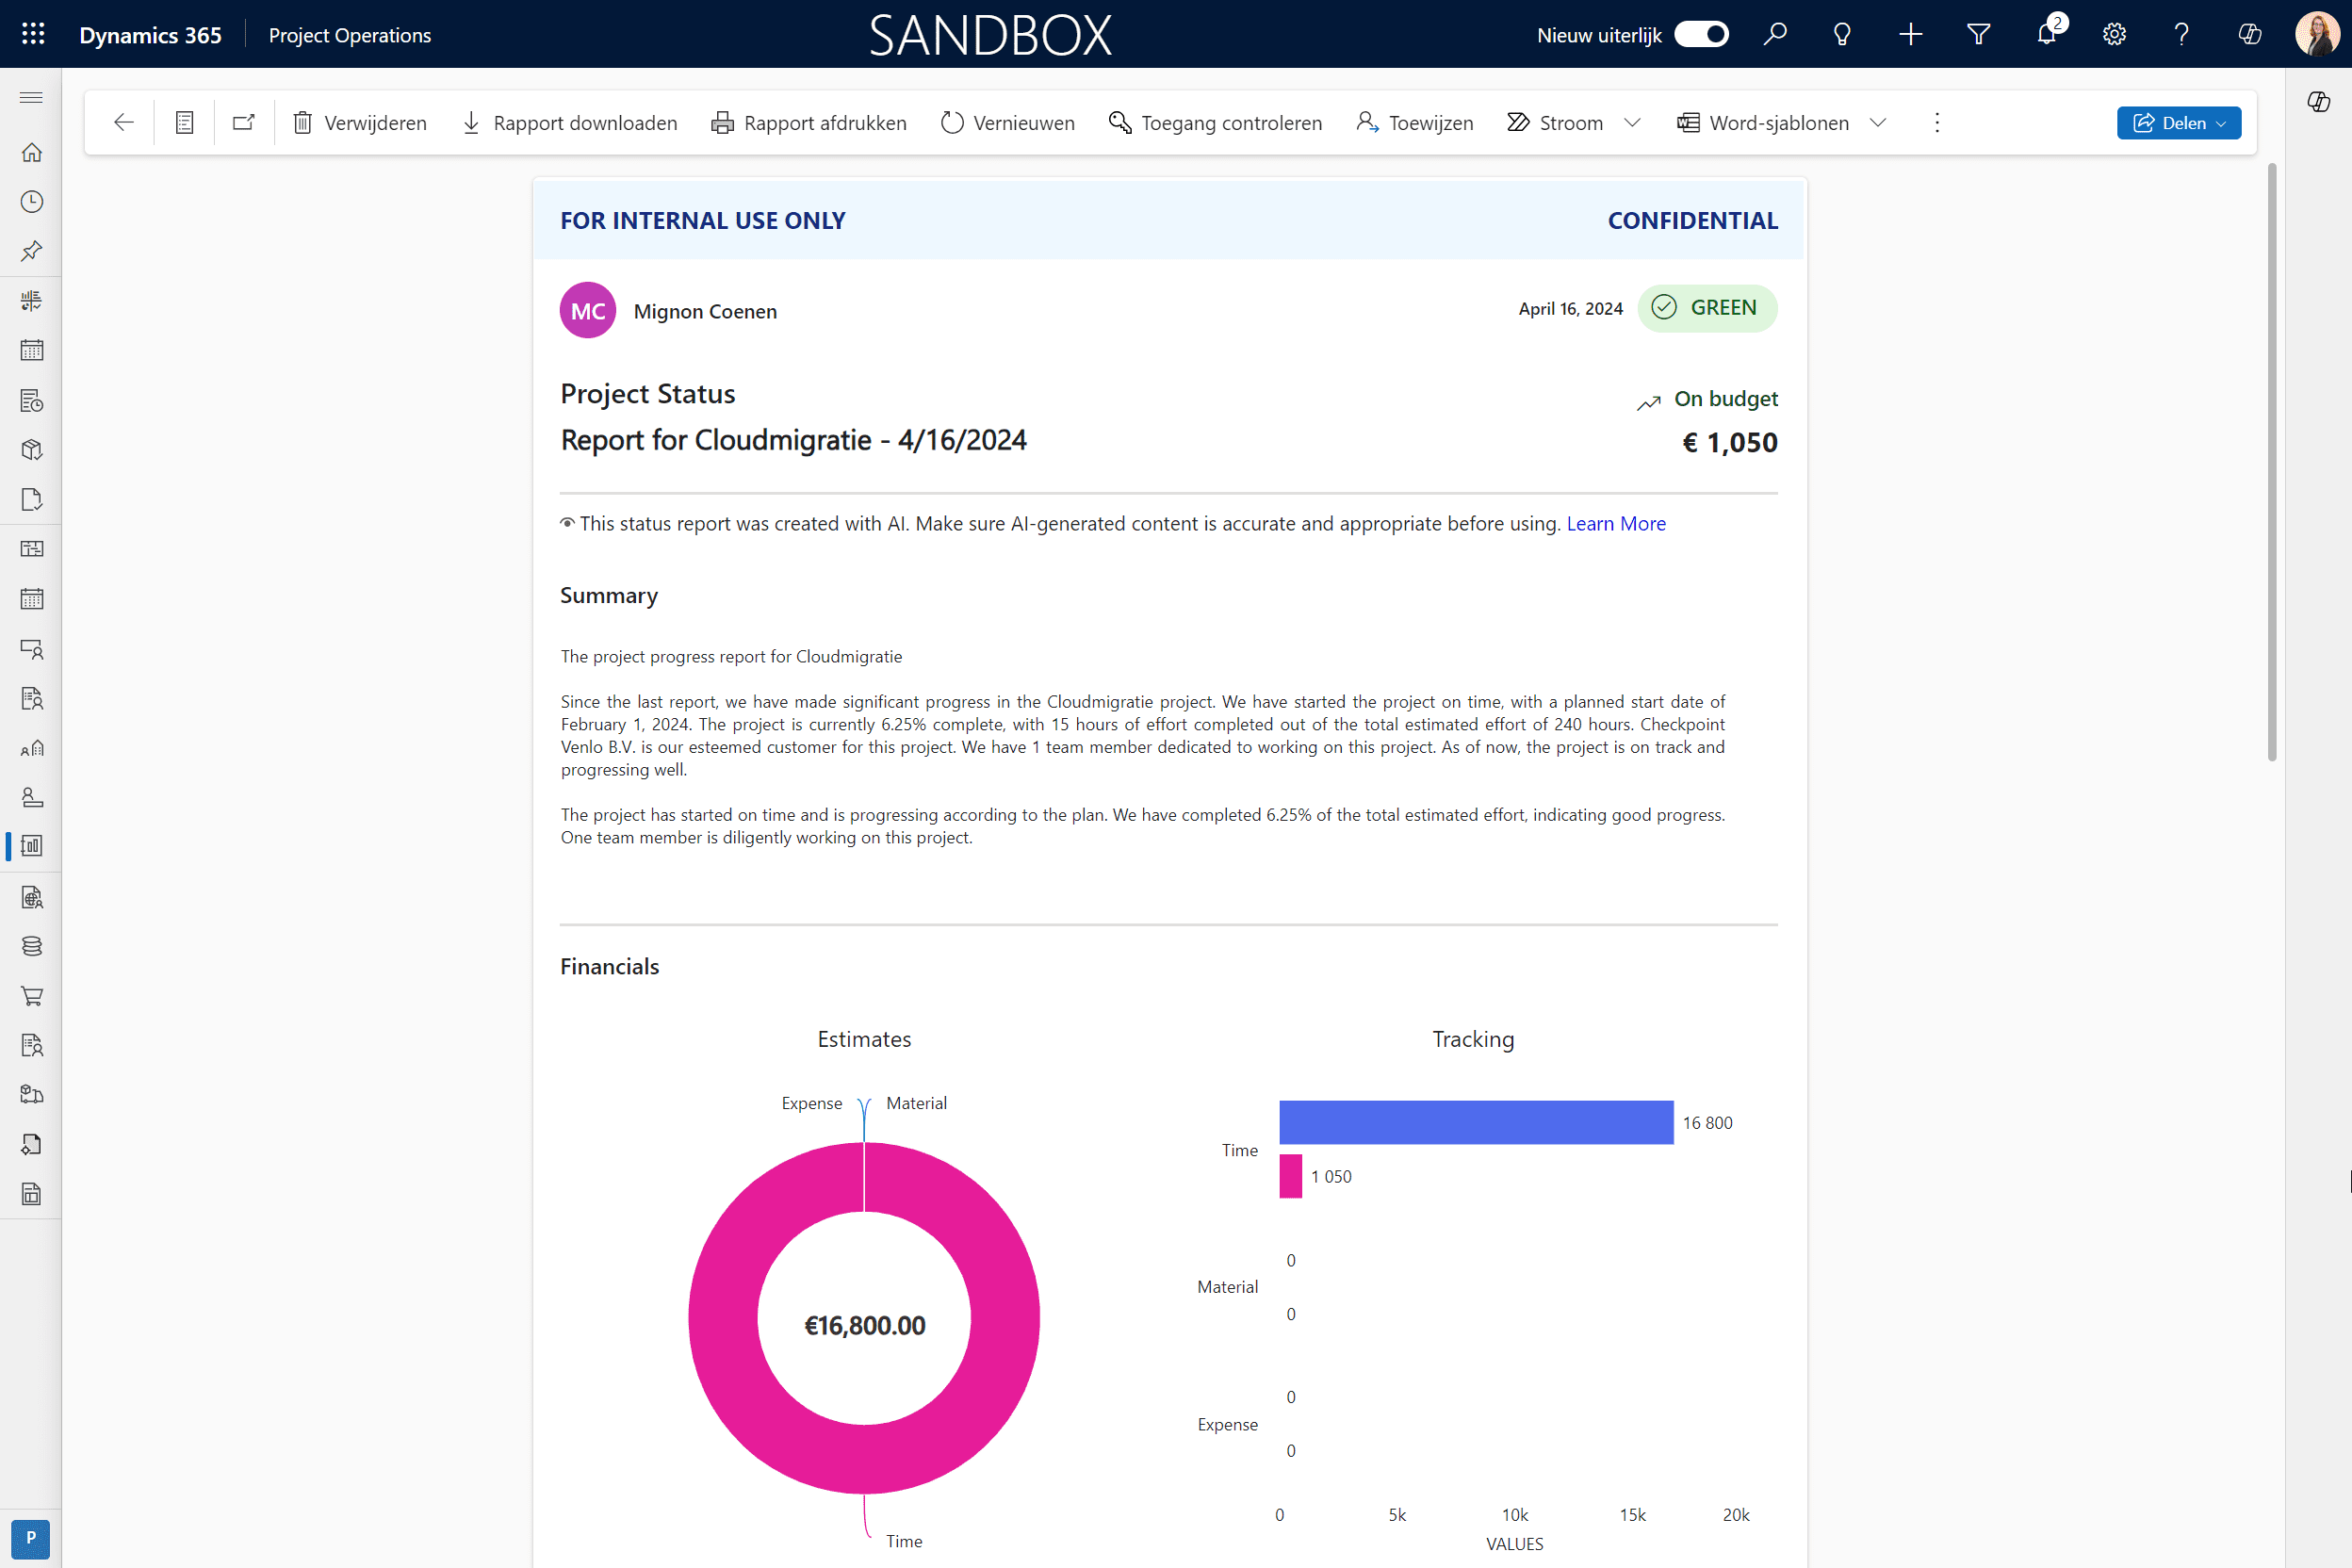Click Toewijzen in the toolbar
Screen dimensions: 2352x1568
click(1415, 123)
